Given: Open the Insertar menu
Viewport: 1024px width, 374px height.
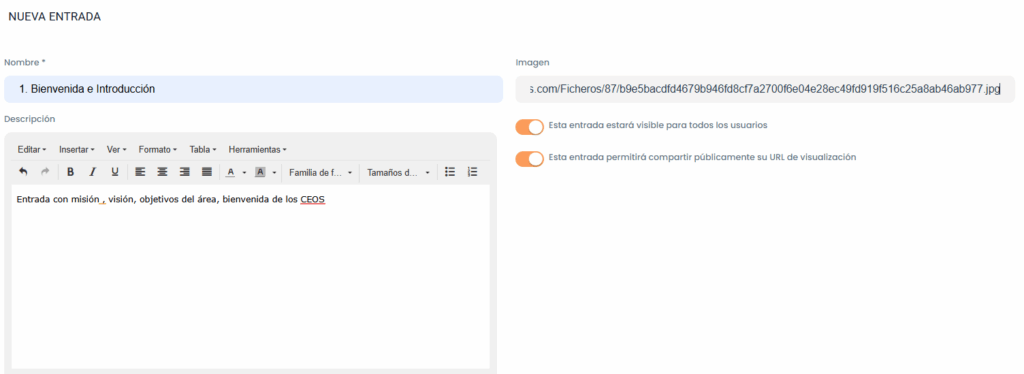Looking at the screenshot, I should (76, 149).
